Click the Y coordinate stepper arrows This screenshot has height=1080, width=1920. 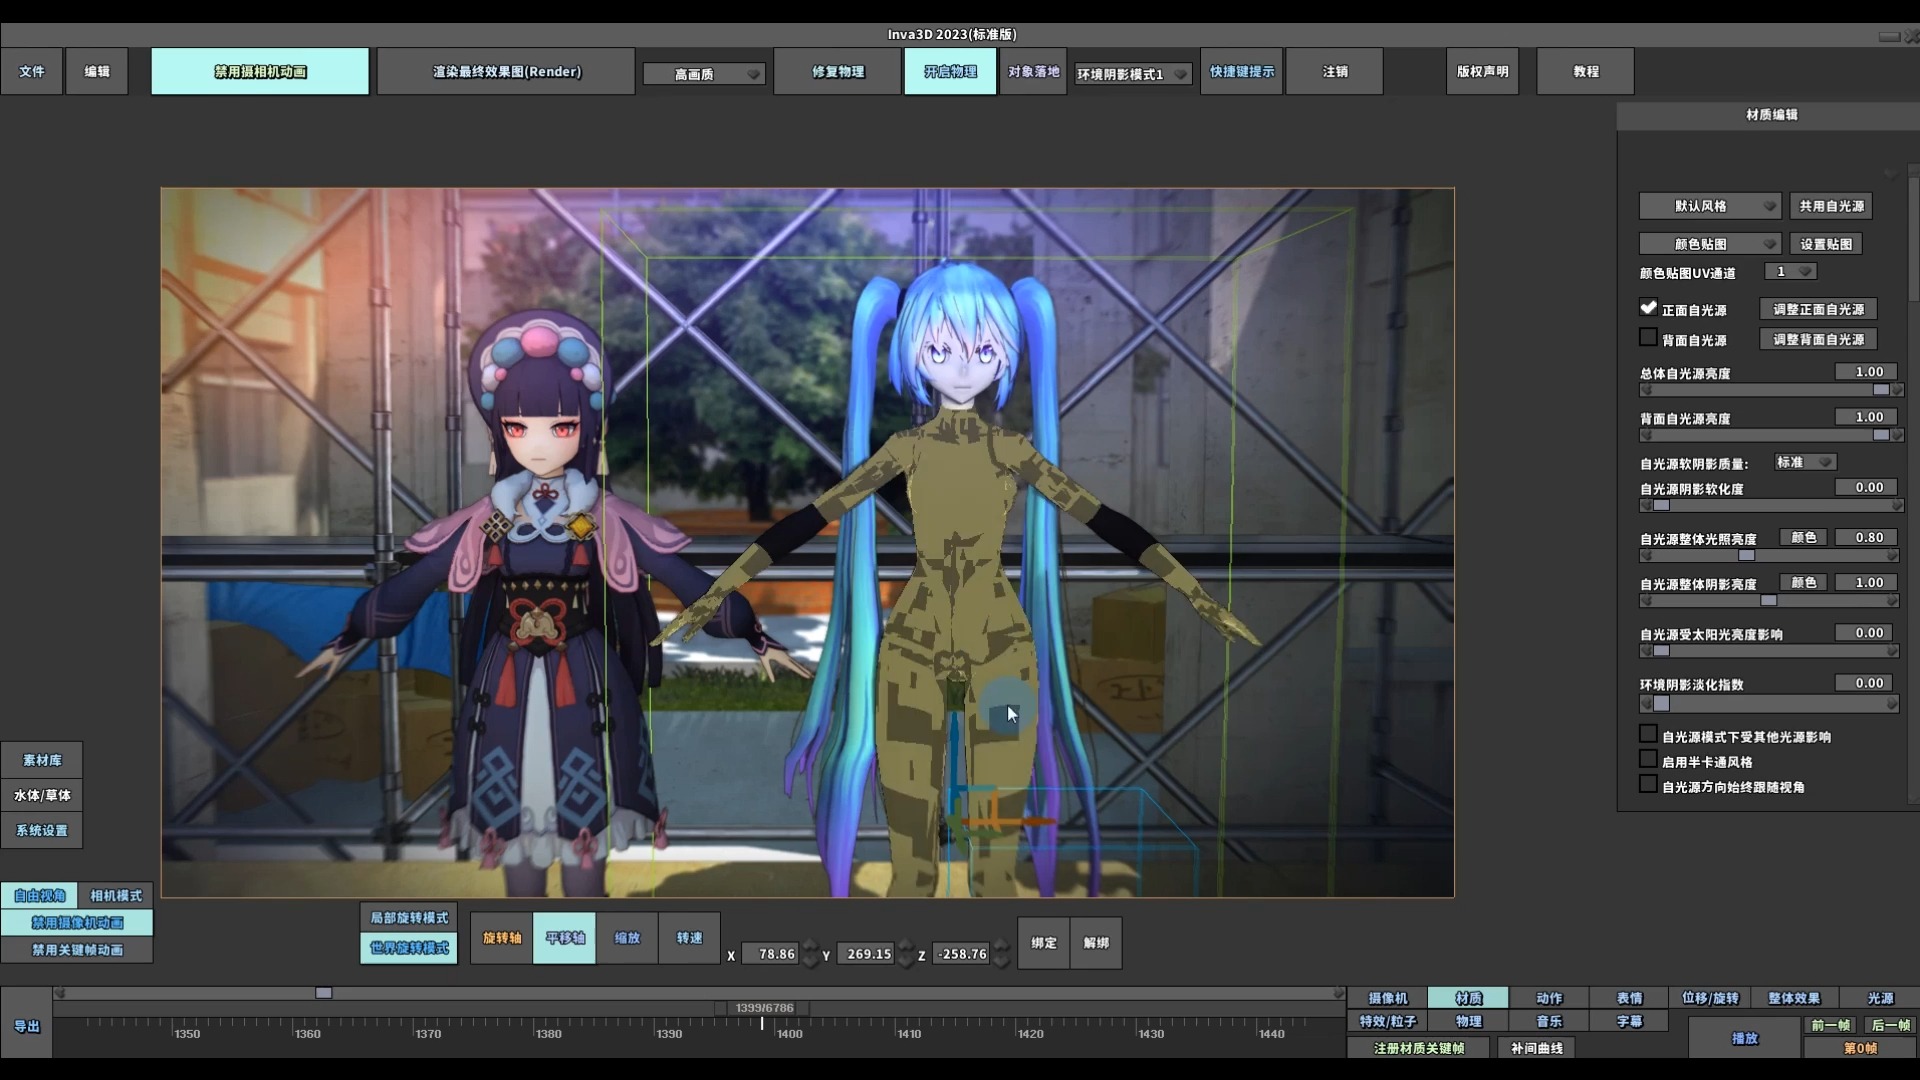point(906,954)
